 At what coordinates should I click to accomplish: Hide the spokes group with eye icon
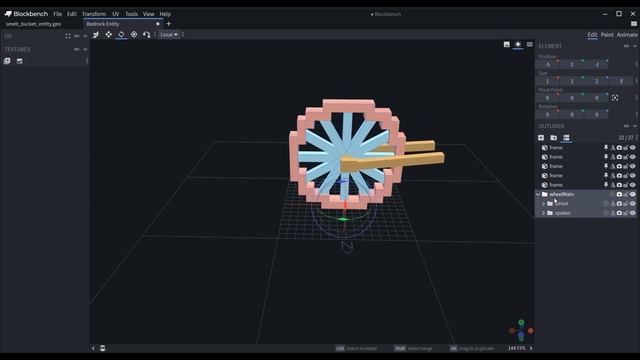(633, 213)
